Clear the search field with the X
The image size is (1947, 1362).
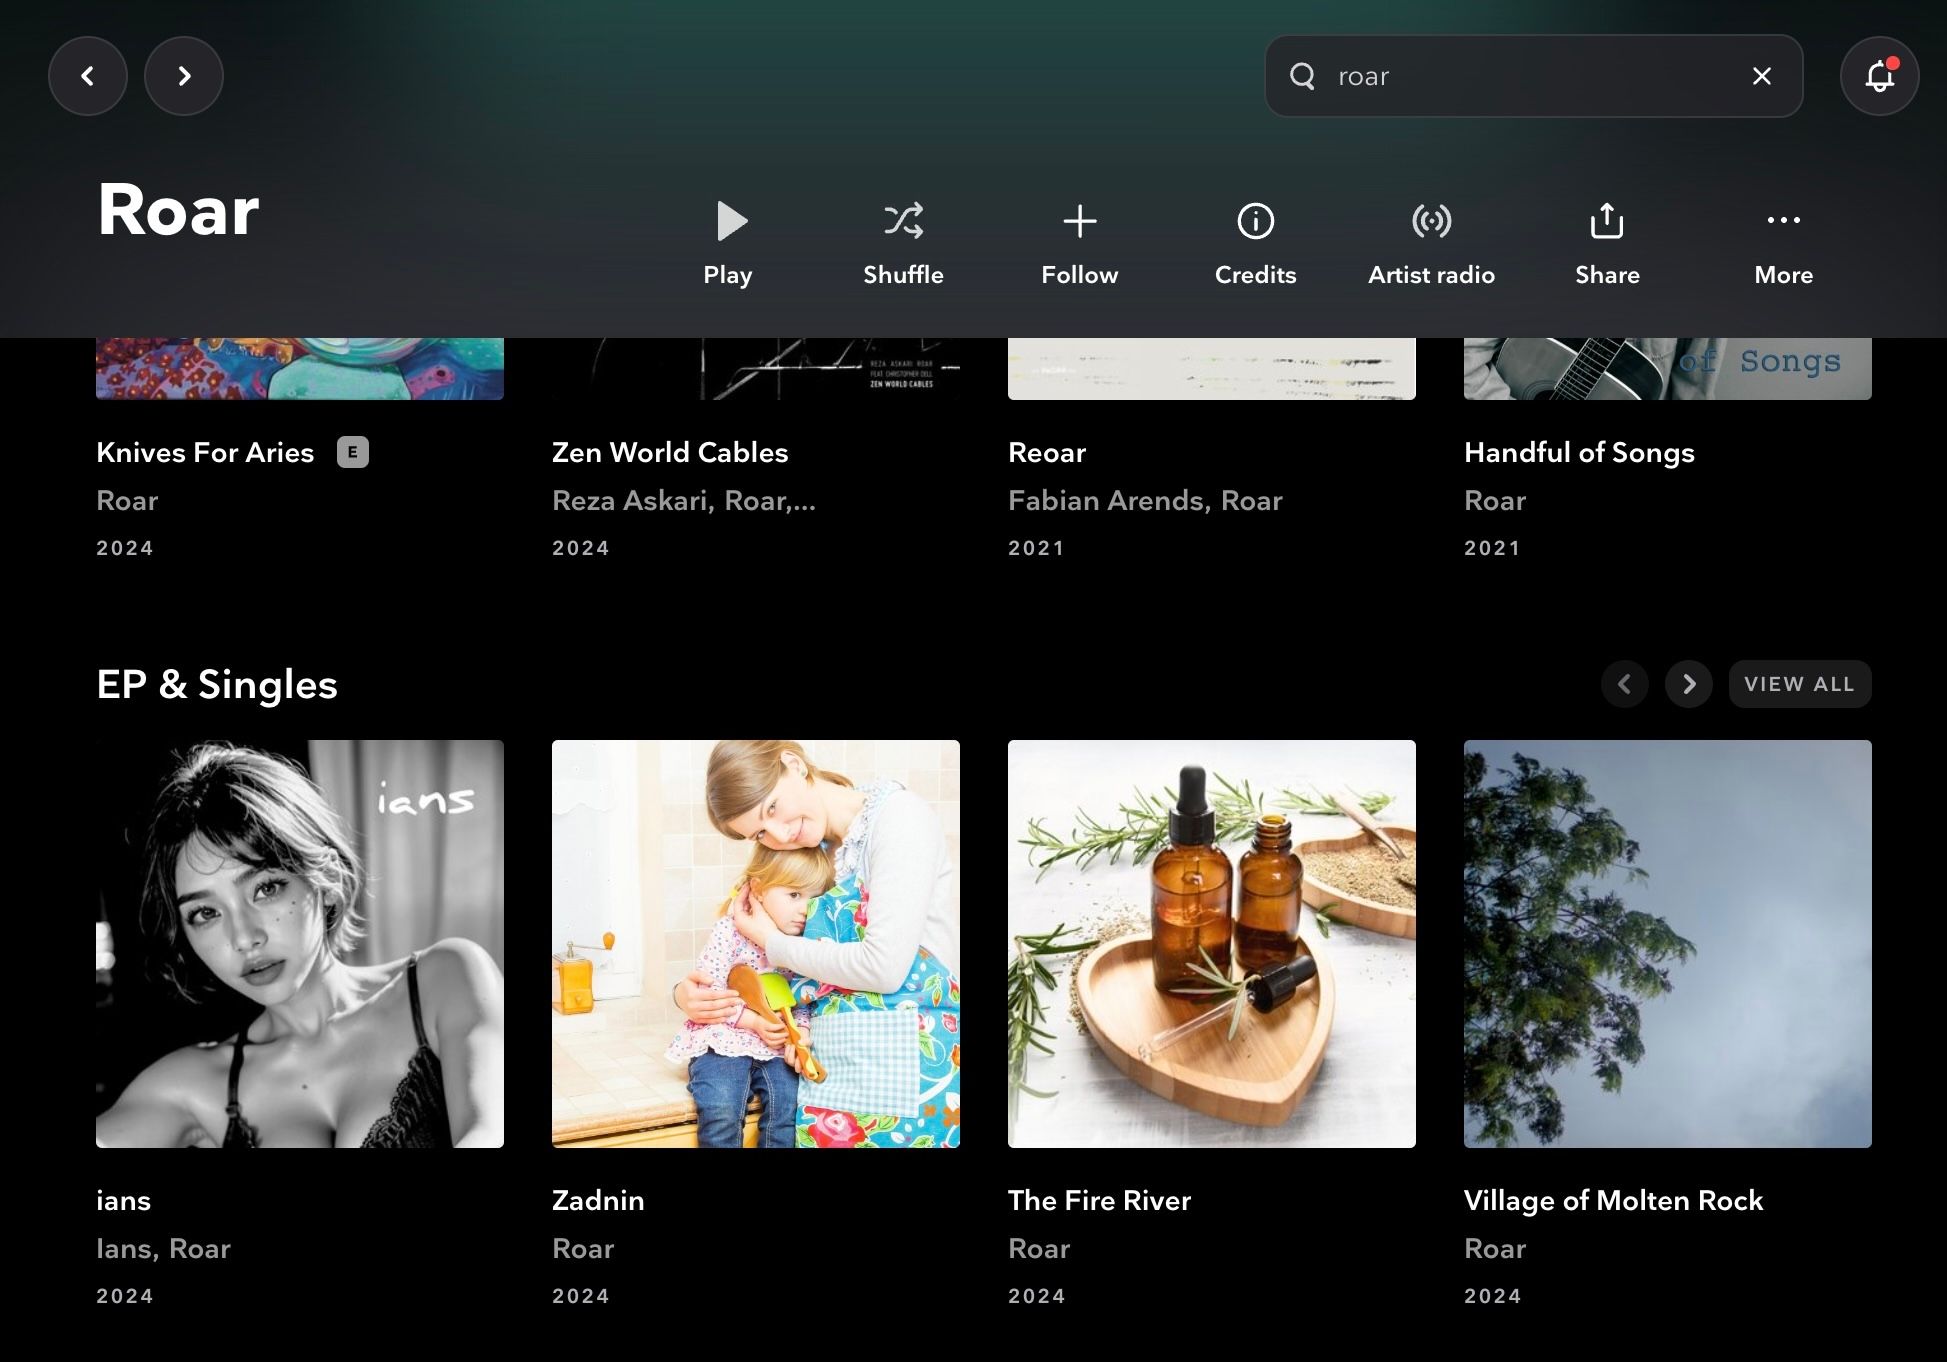[1762, 76]
